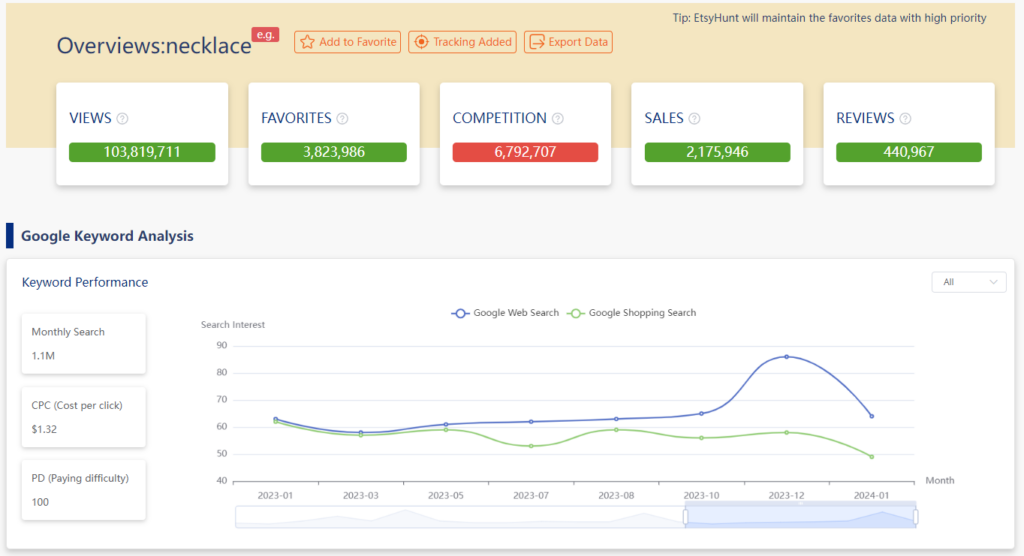Open the All dropdown in Keyword Performance

[x=968, y=282]
